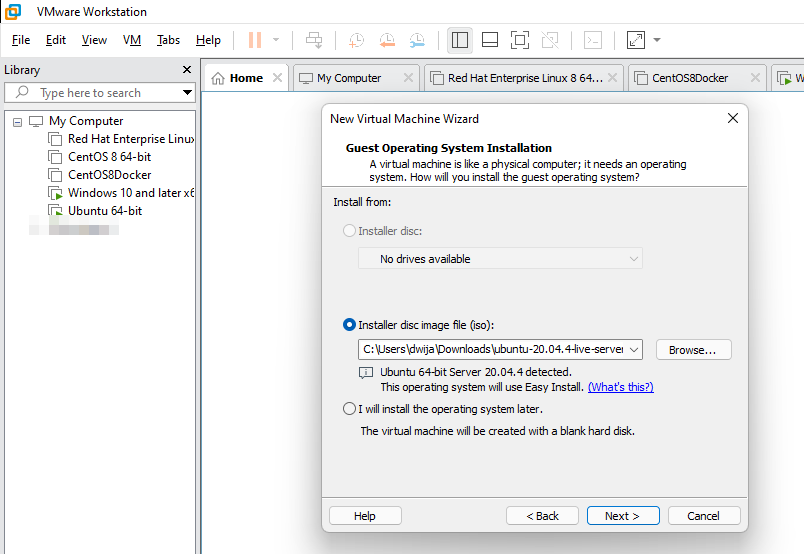Click the Ubuntu detected info icon
The height and width of the screenshot is (554, 804).
366,373
